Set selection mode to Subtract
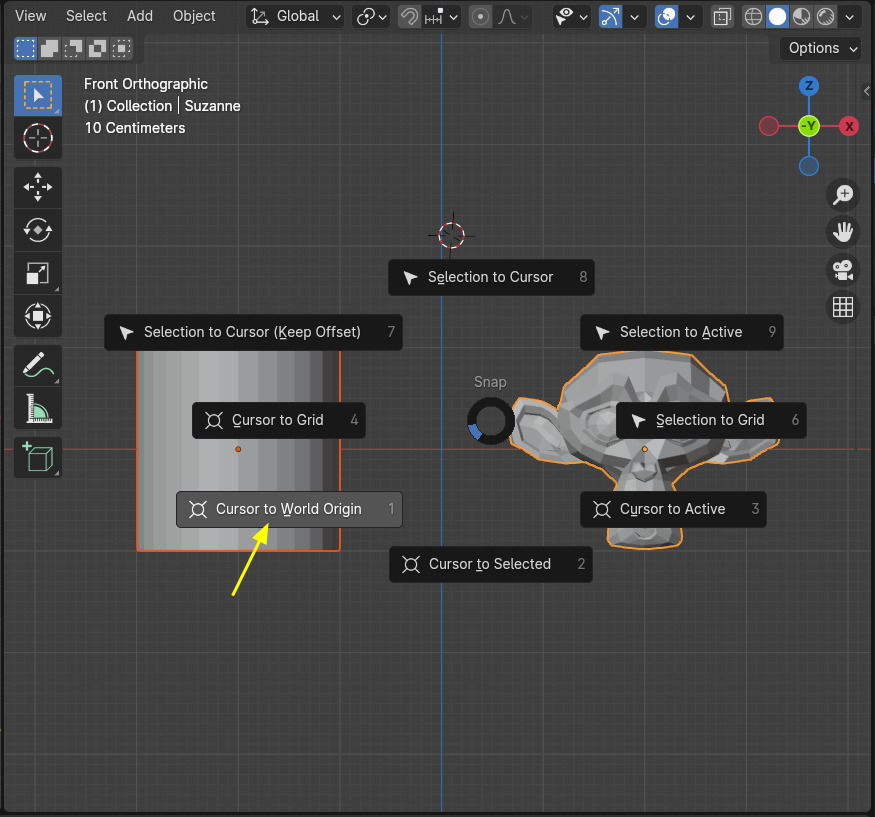Screen dimensions: 875x817 point(73,49)
